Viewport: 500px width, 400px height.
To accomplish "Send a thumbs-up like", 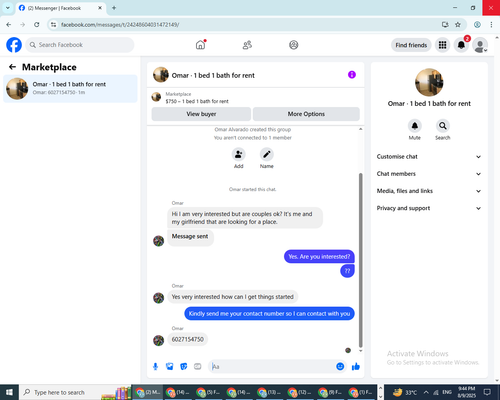I will [356, 367].
